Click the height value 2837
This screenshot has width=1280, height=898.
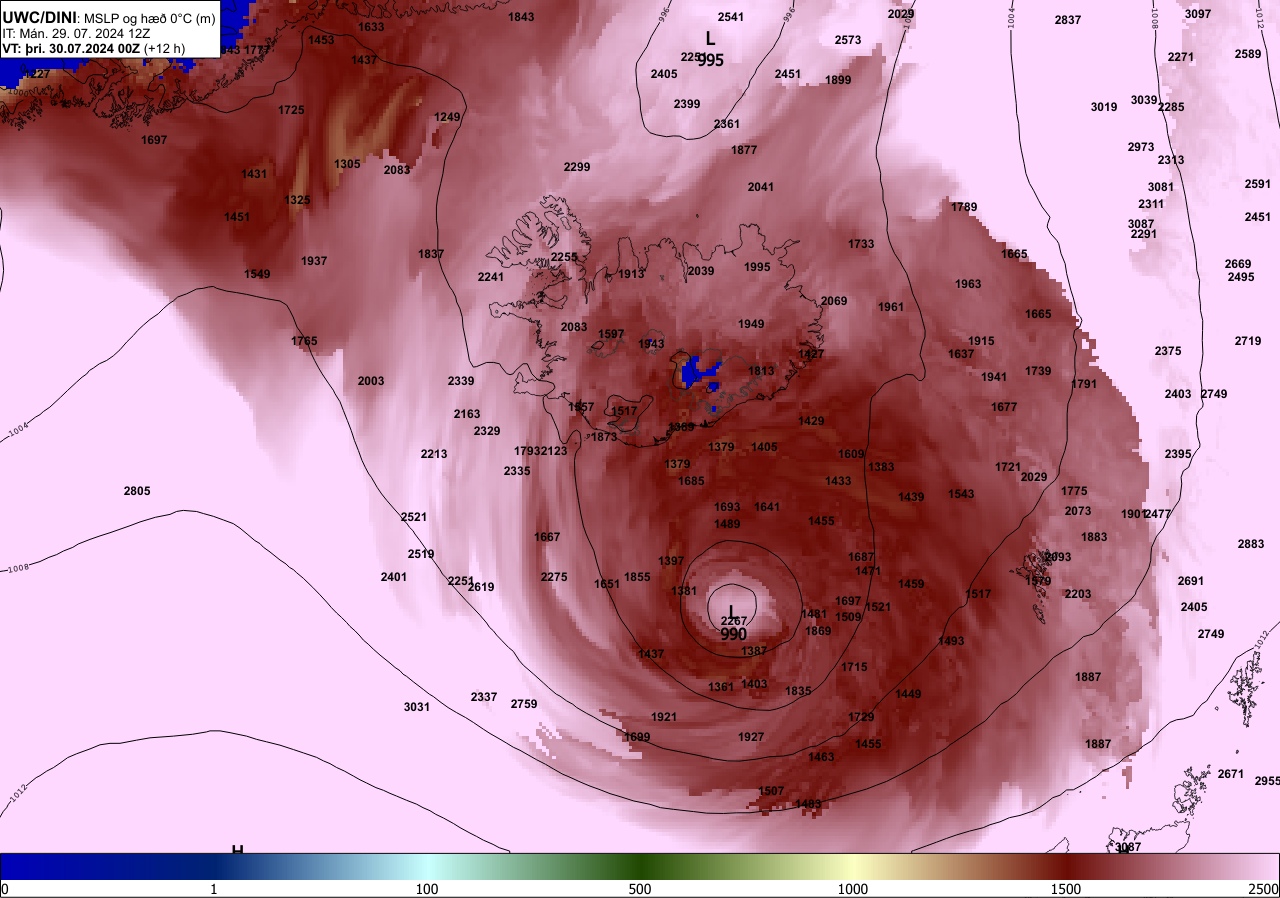(x=1068, y=20)
